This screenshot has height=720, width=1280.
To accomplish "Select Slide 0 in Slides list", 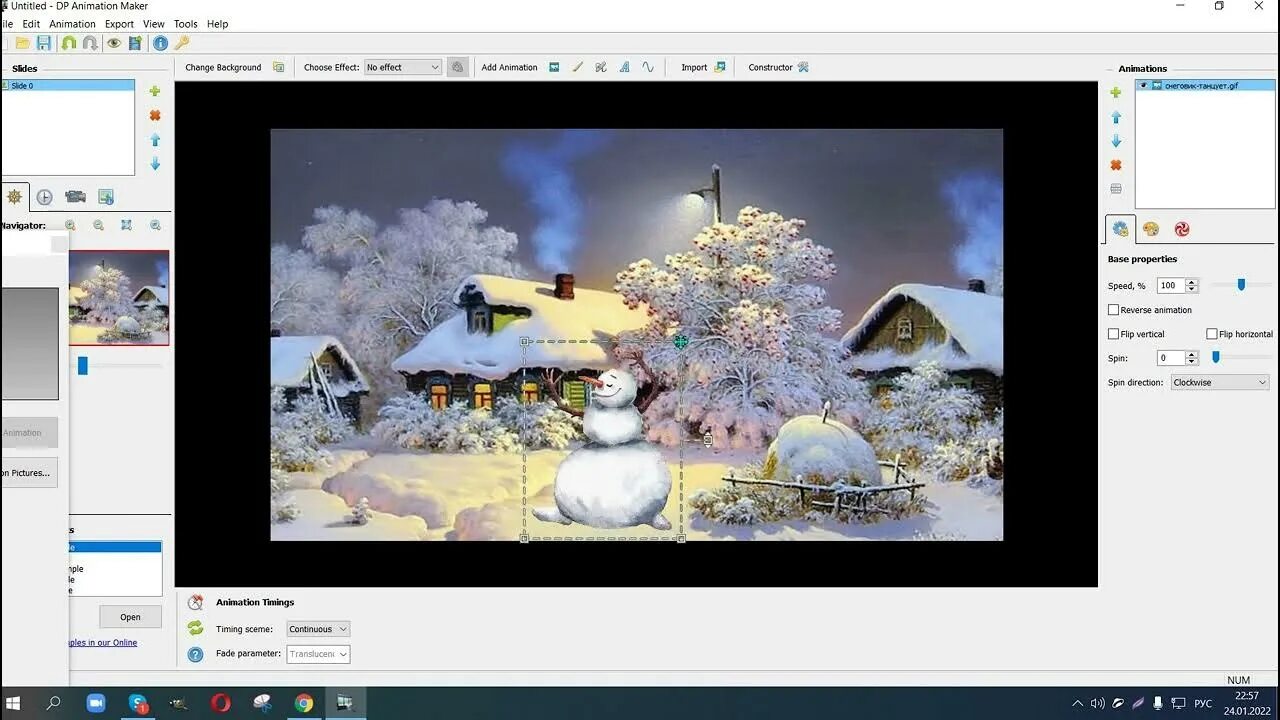I will click(68, 86).
